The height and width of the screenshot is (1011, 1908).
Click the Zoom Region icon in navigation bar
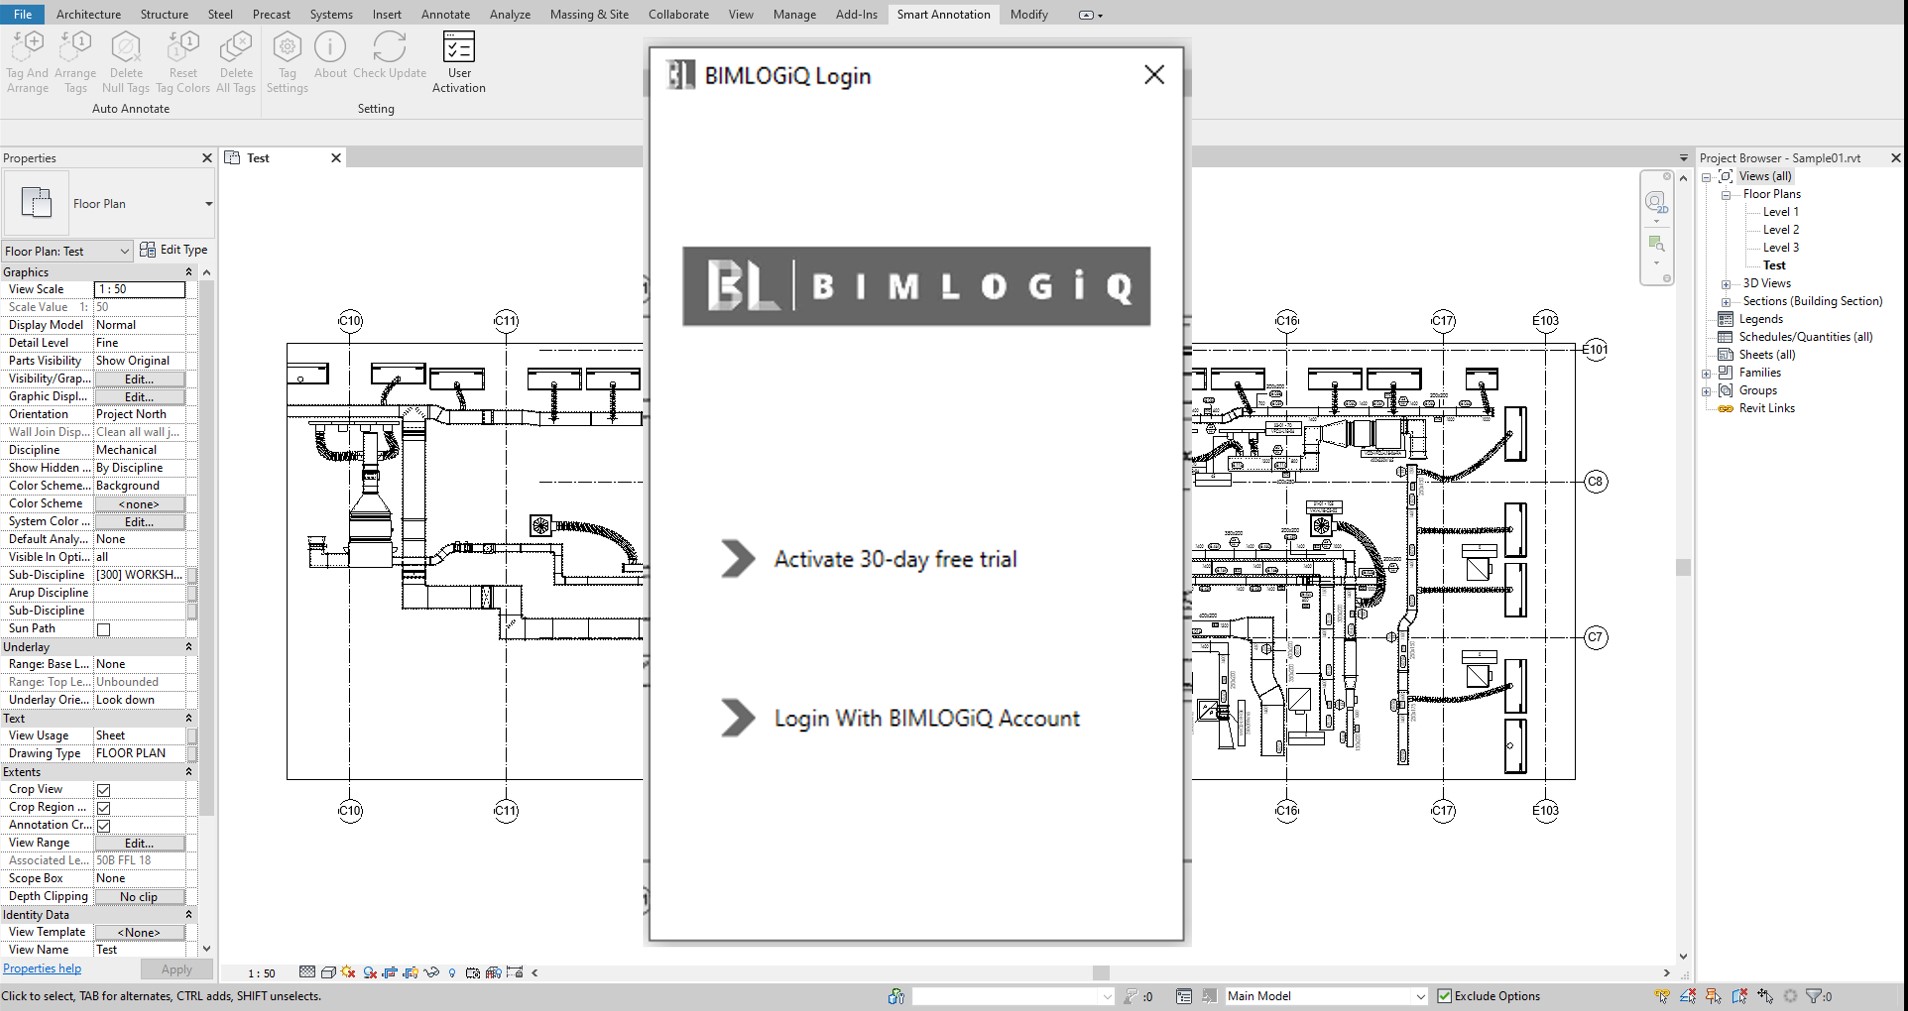pos(1656,244)
